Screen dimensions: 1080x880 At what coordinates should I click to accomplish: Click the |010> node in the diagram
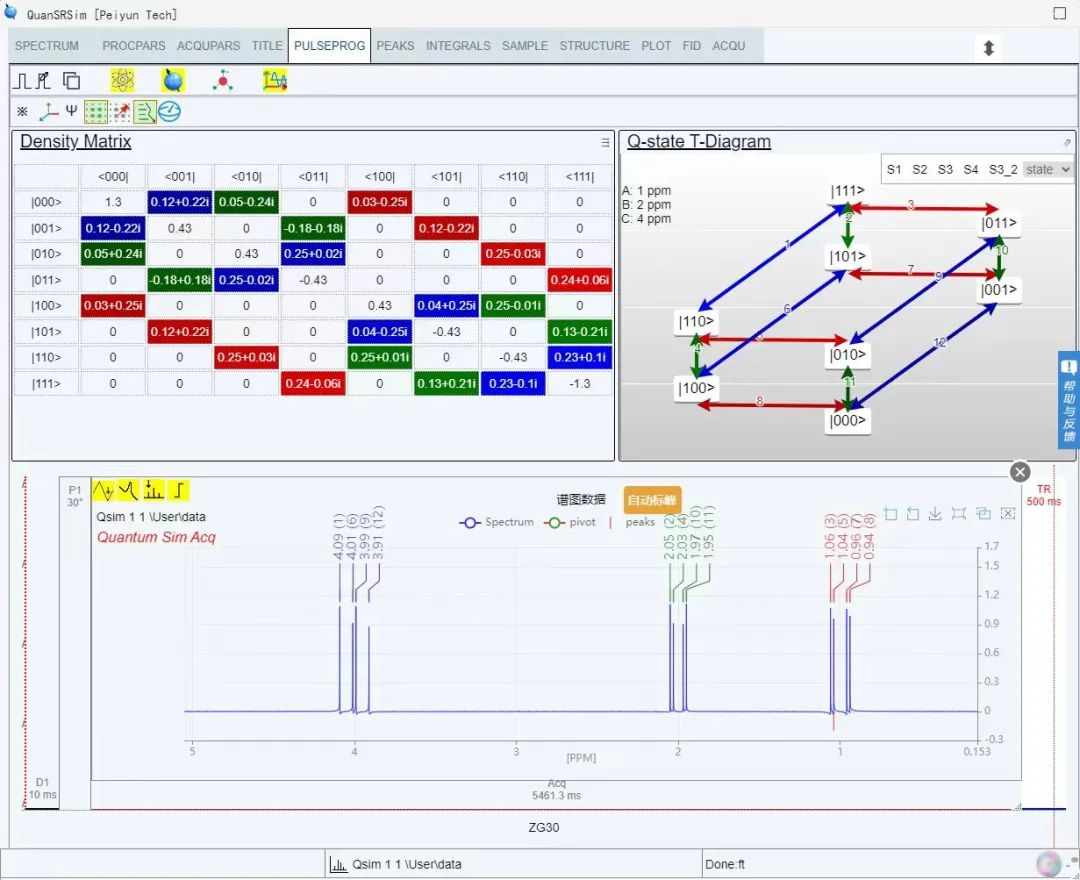[847, 355]
